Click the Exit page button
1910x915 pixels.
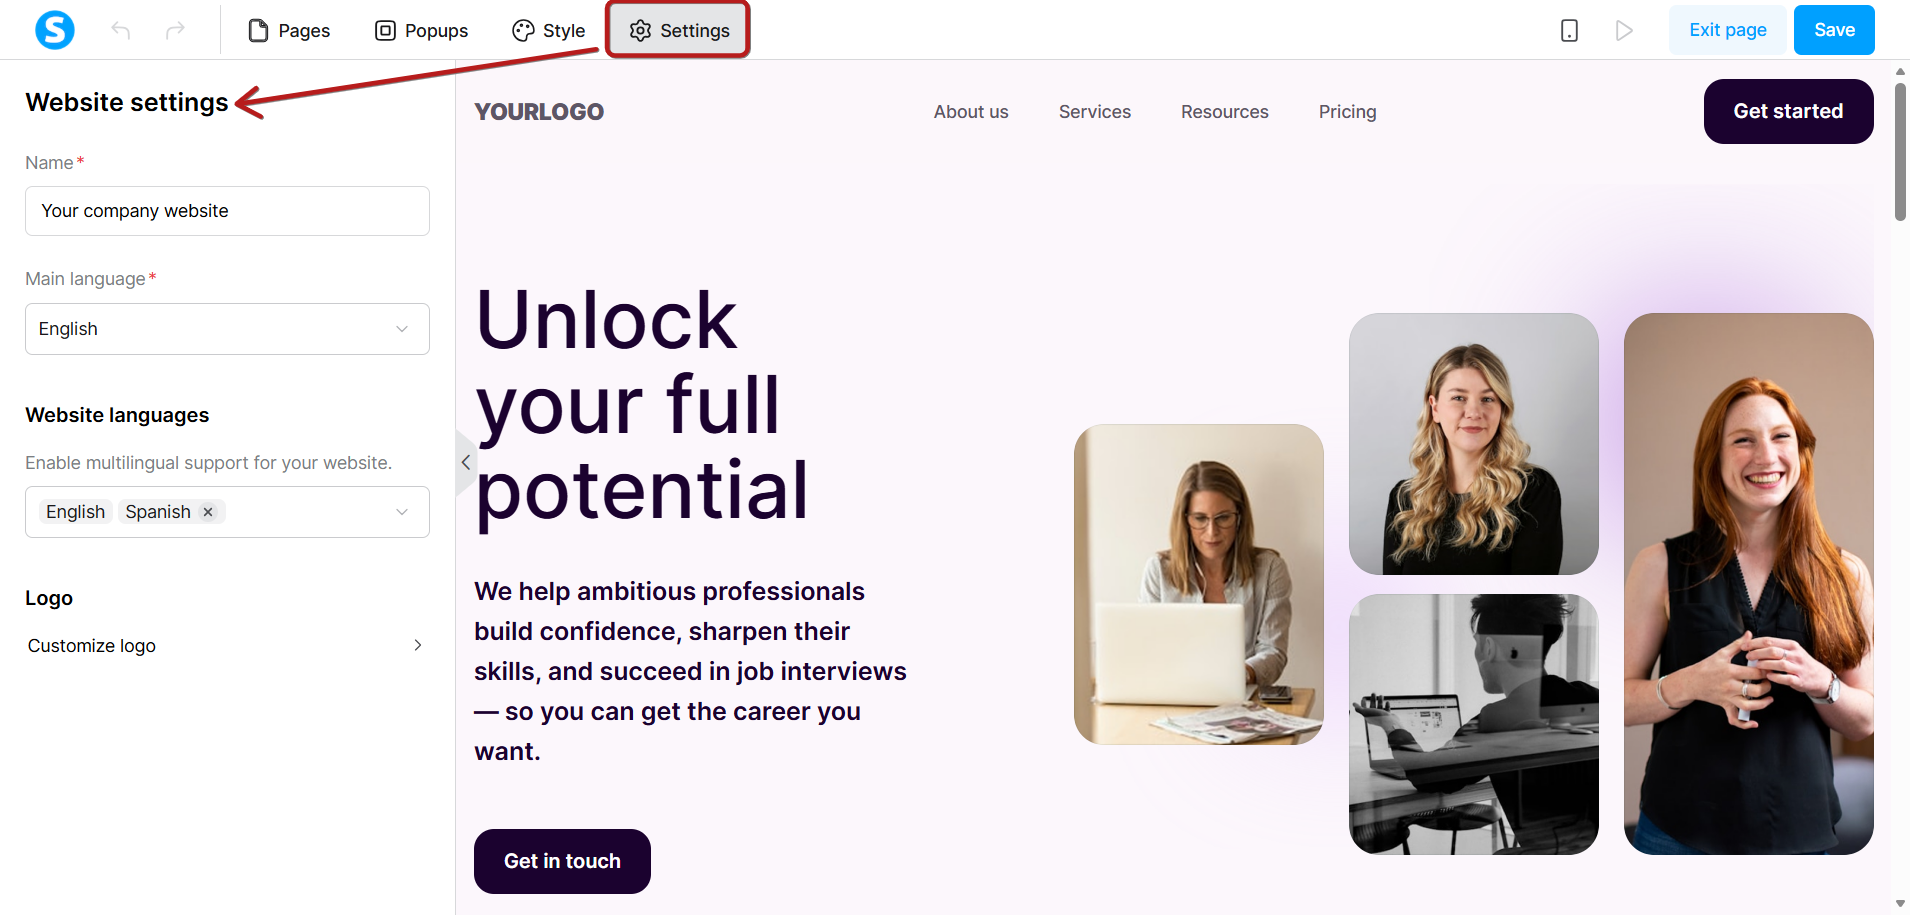coord(1727,30)
